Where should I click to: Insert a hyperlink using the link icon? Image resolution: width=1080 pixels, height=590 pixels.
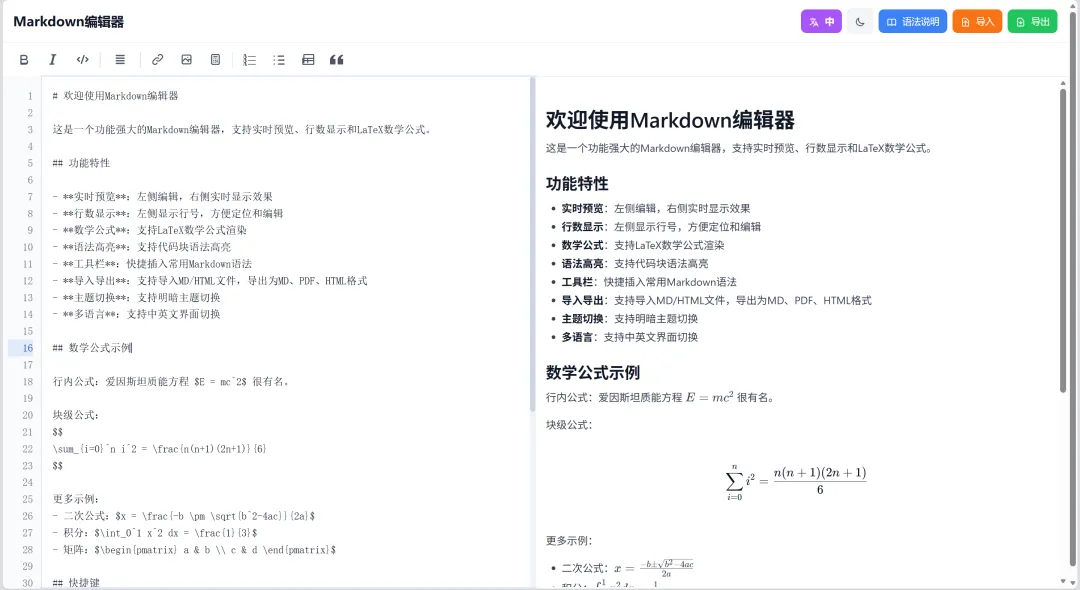[158, 60]
